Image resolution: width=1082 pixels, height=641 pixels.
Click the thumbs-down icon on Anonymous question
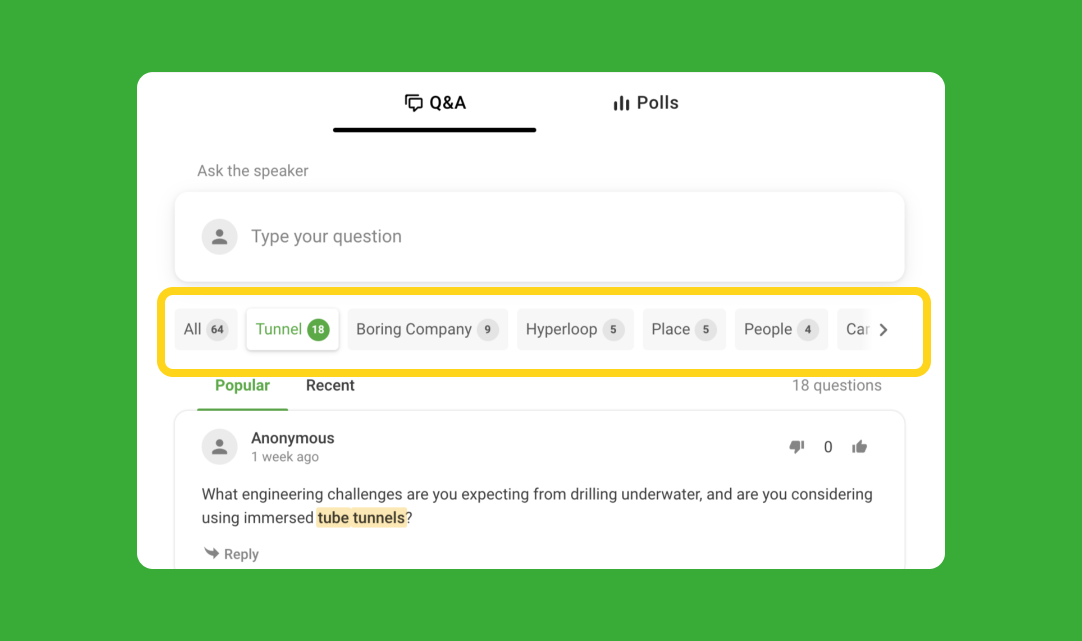click(x=797, y=447)
